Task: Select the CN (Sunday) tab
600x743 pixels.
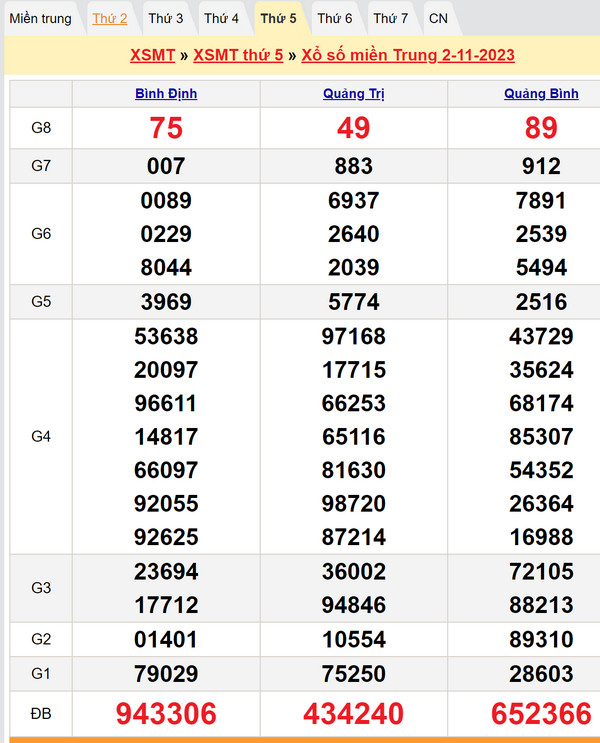Action: point(438,18)
